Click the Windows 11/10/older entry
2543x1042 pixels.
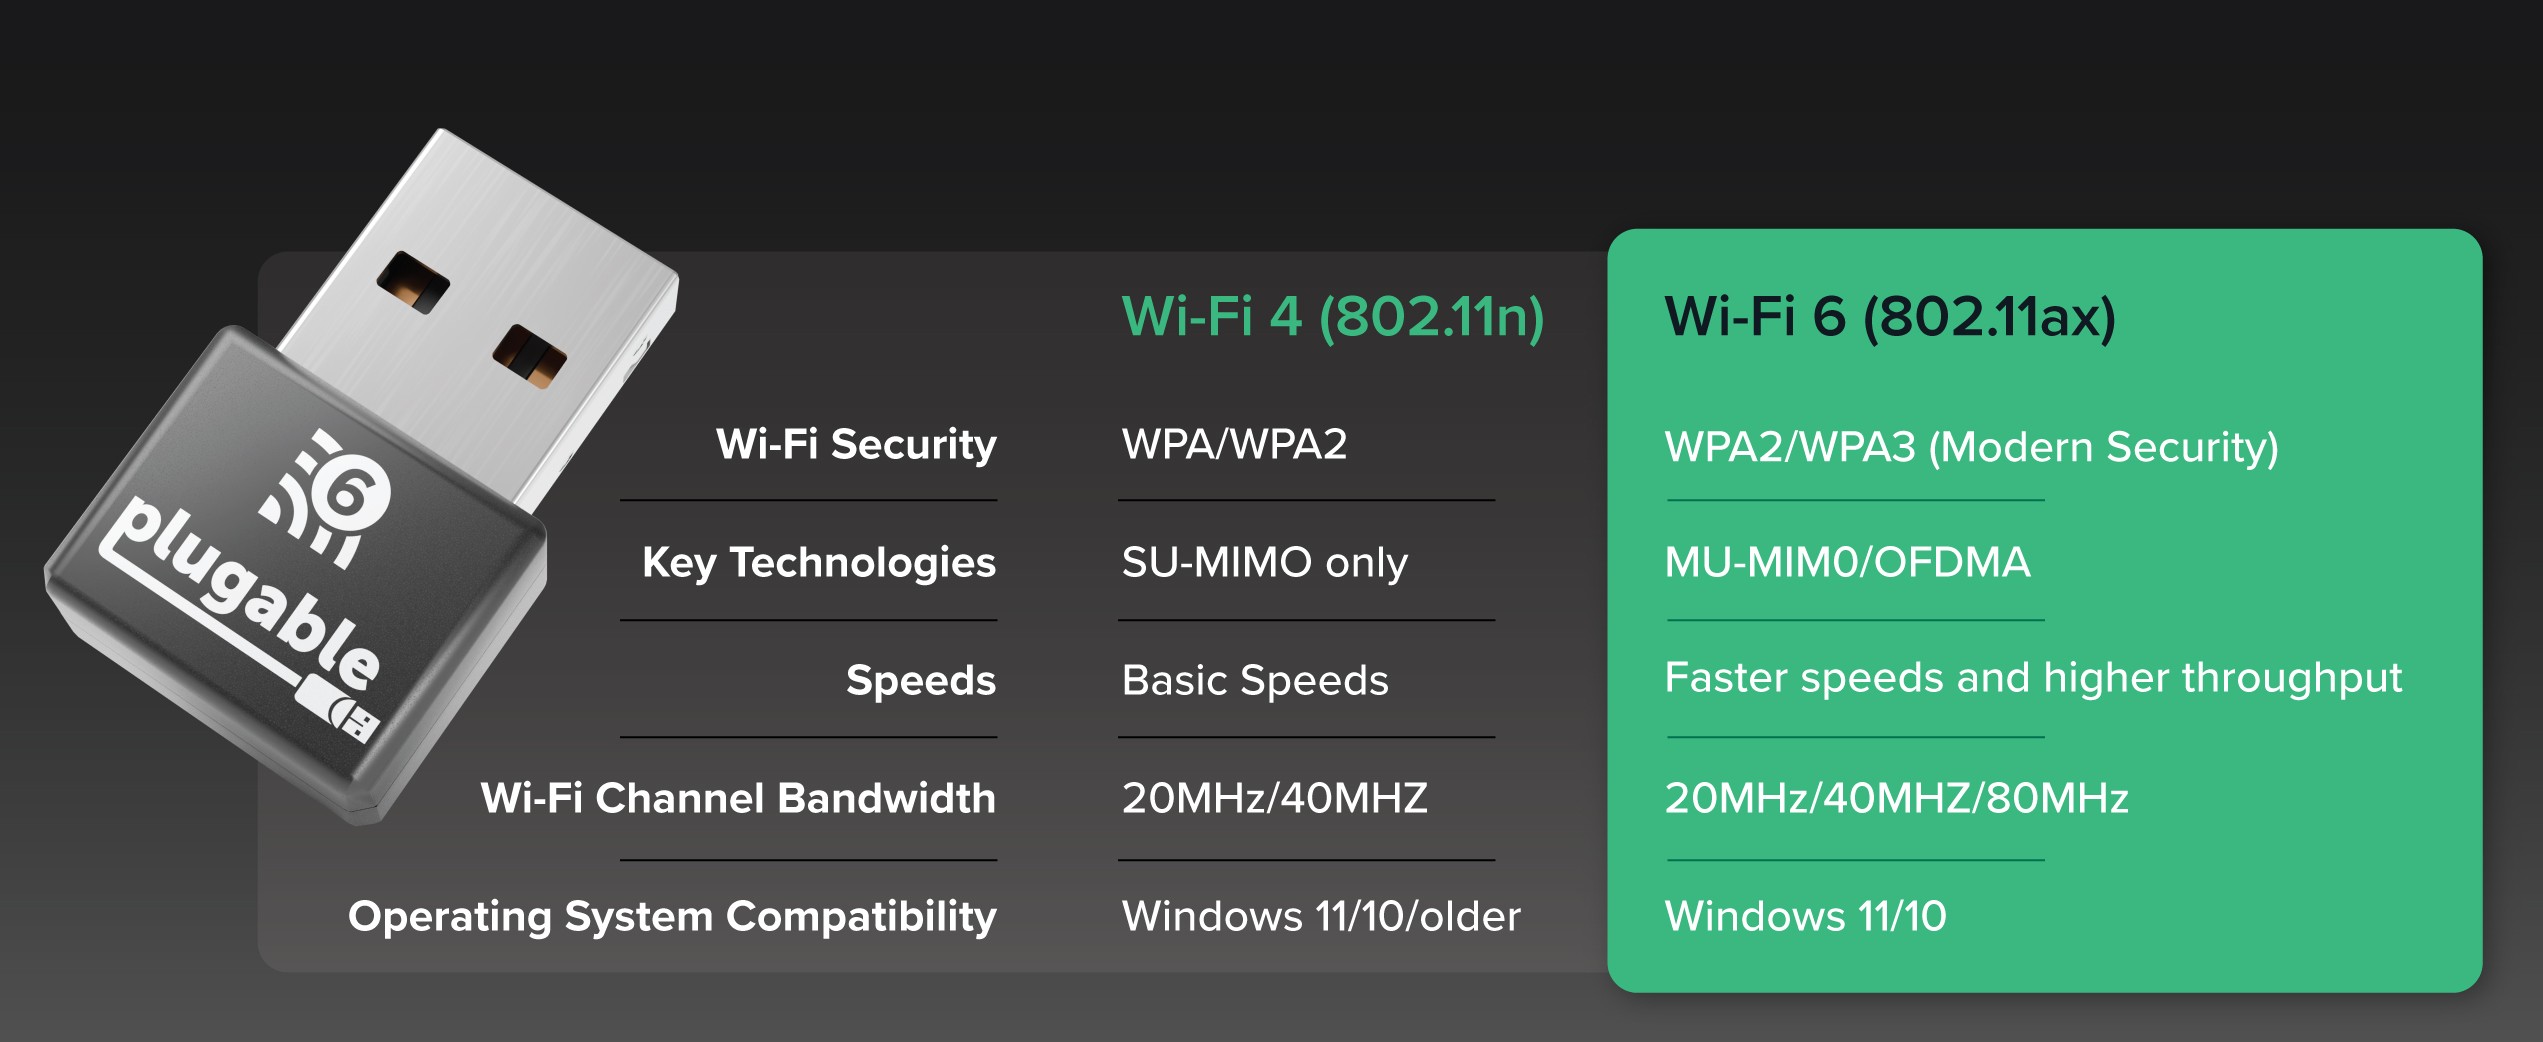pyautogui.click(x=1321, y=916)
